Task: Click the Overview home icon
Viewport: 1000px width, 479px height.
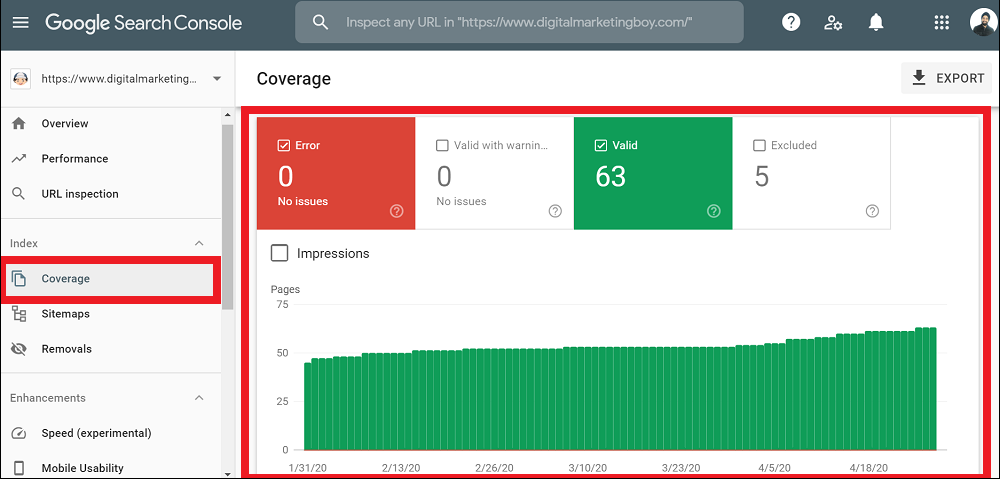Action: tap(19, 123)
